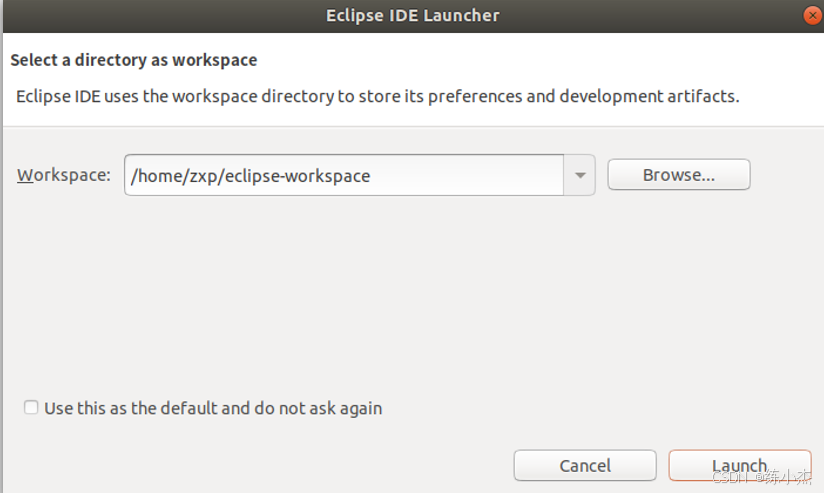Screen dimensions: 824x493
Task: Open the Browse... directory chooser
Action: pos(678,174)
